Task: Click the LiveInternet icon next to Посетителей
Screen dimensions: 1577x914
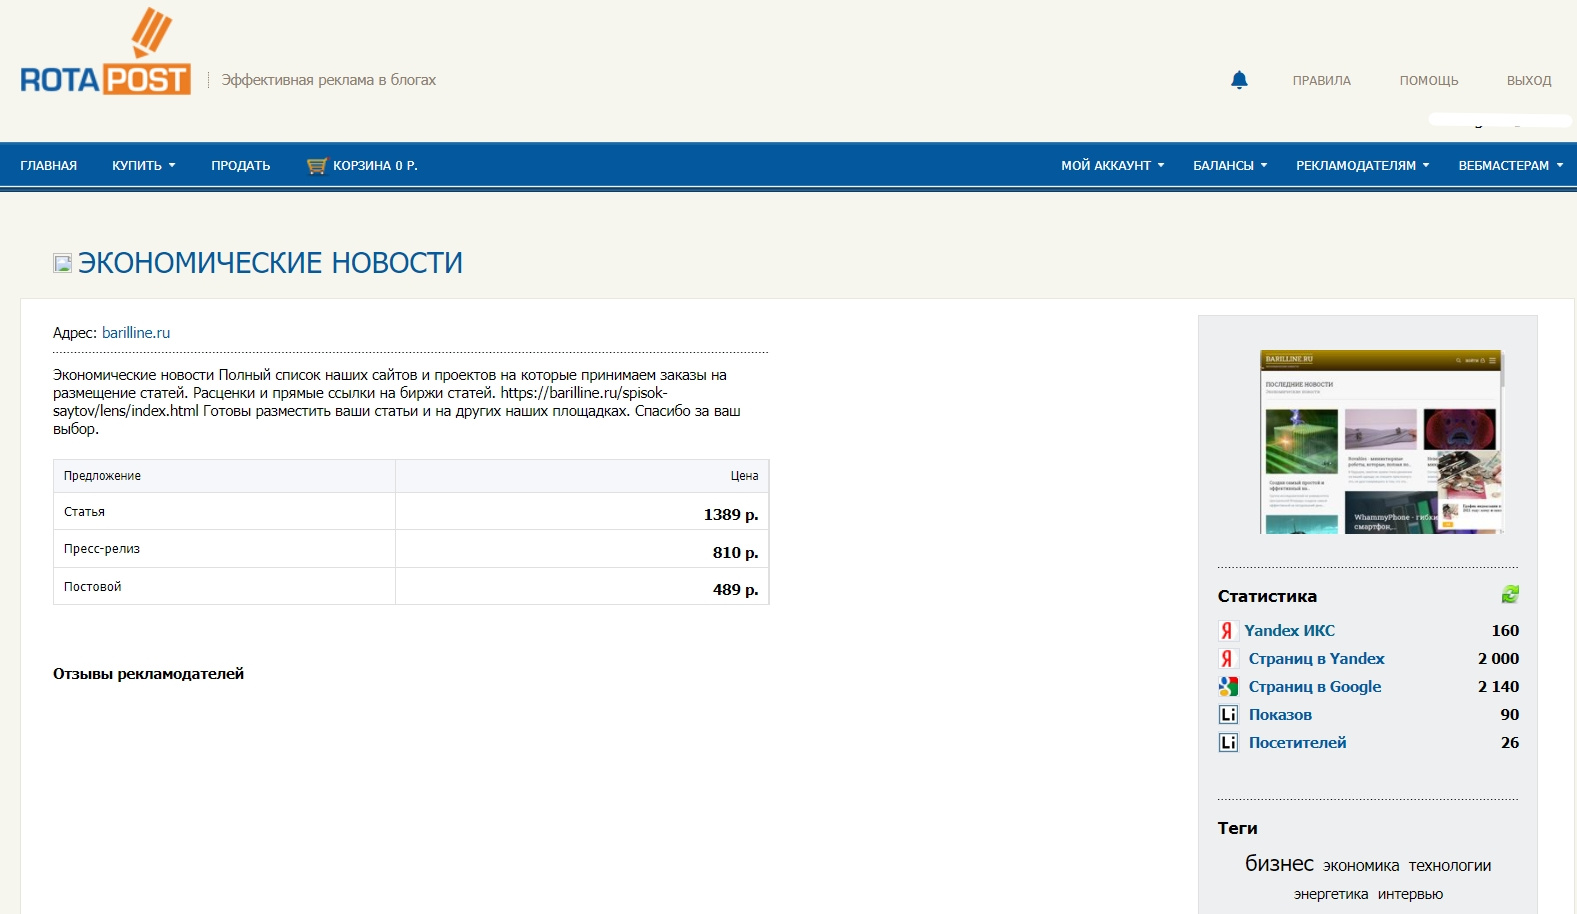Action: point(1228,743)
